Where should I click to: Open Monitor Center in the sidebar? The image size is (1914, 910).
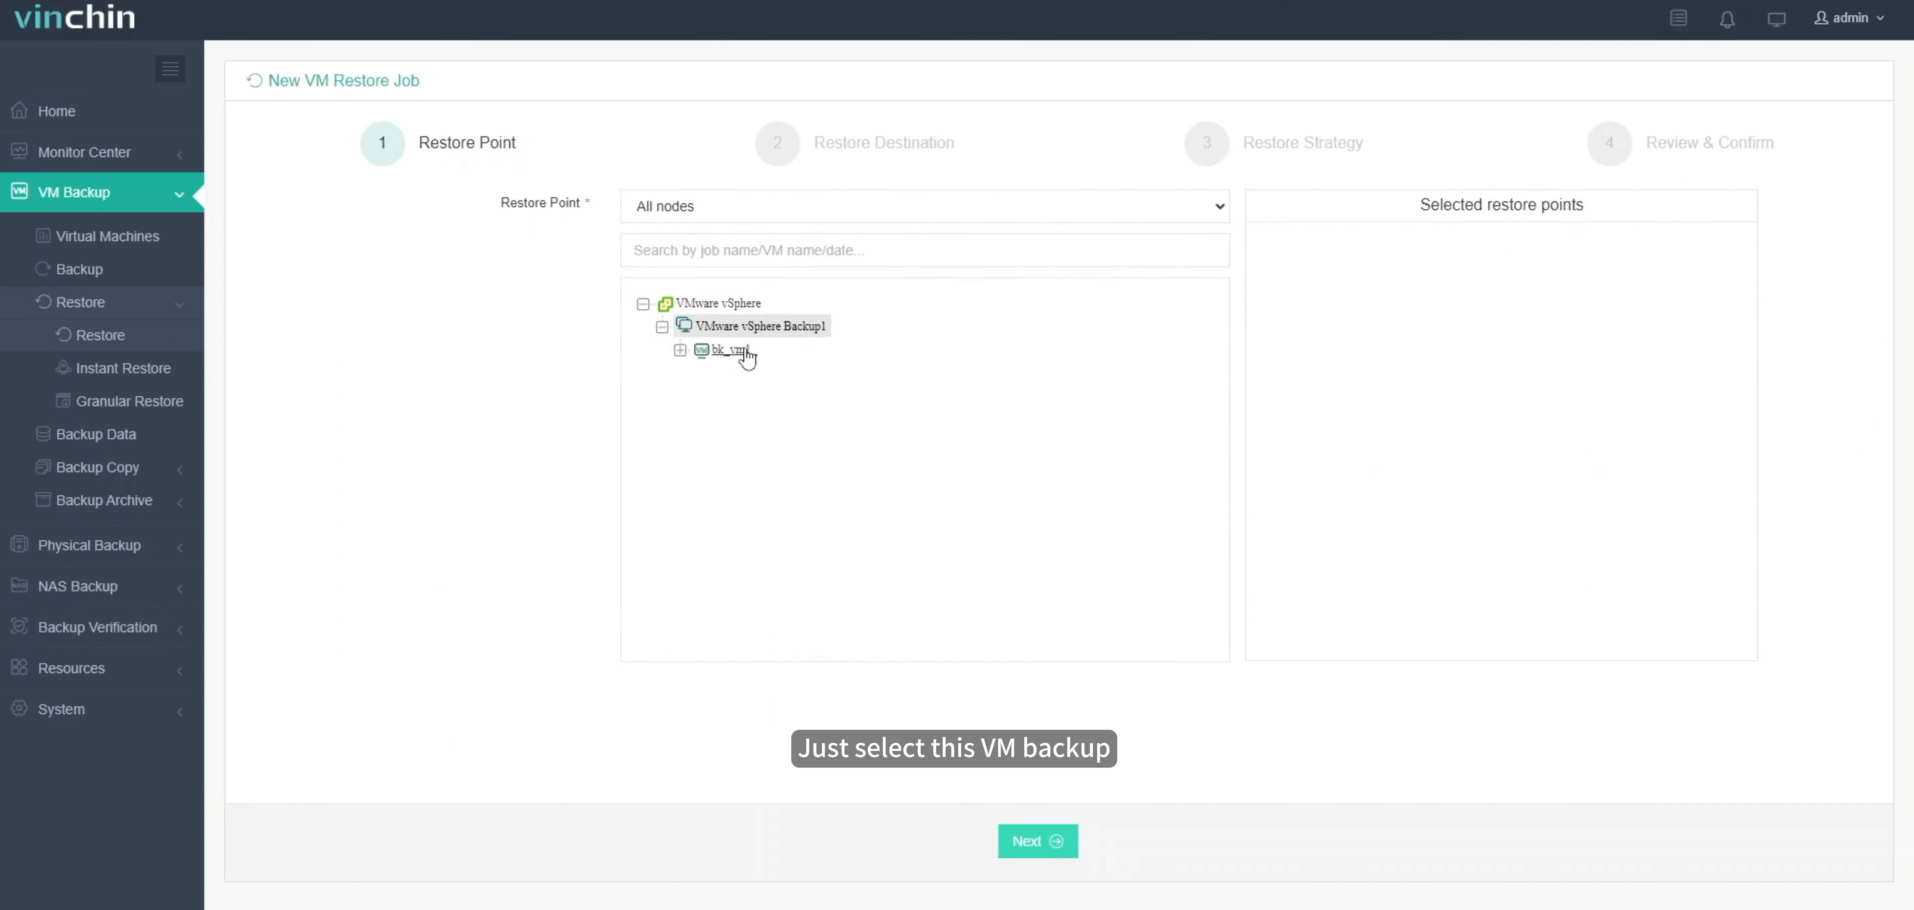tap(84, 152)
